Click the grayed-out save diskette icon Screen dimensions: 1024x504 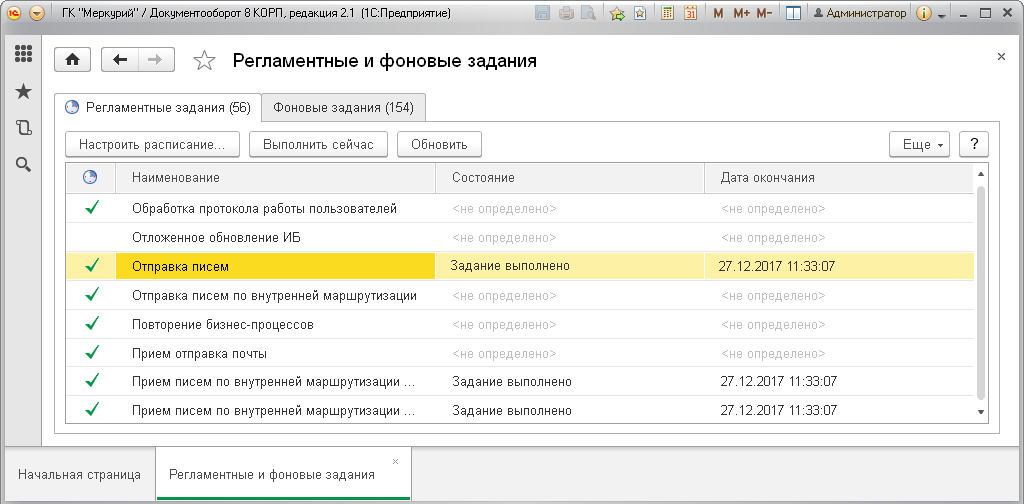pos(542,13)
